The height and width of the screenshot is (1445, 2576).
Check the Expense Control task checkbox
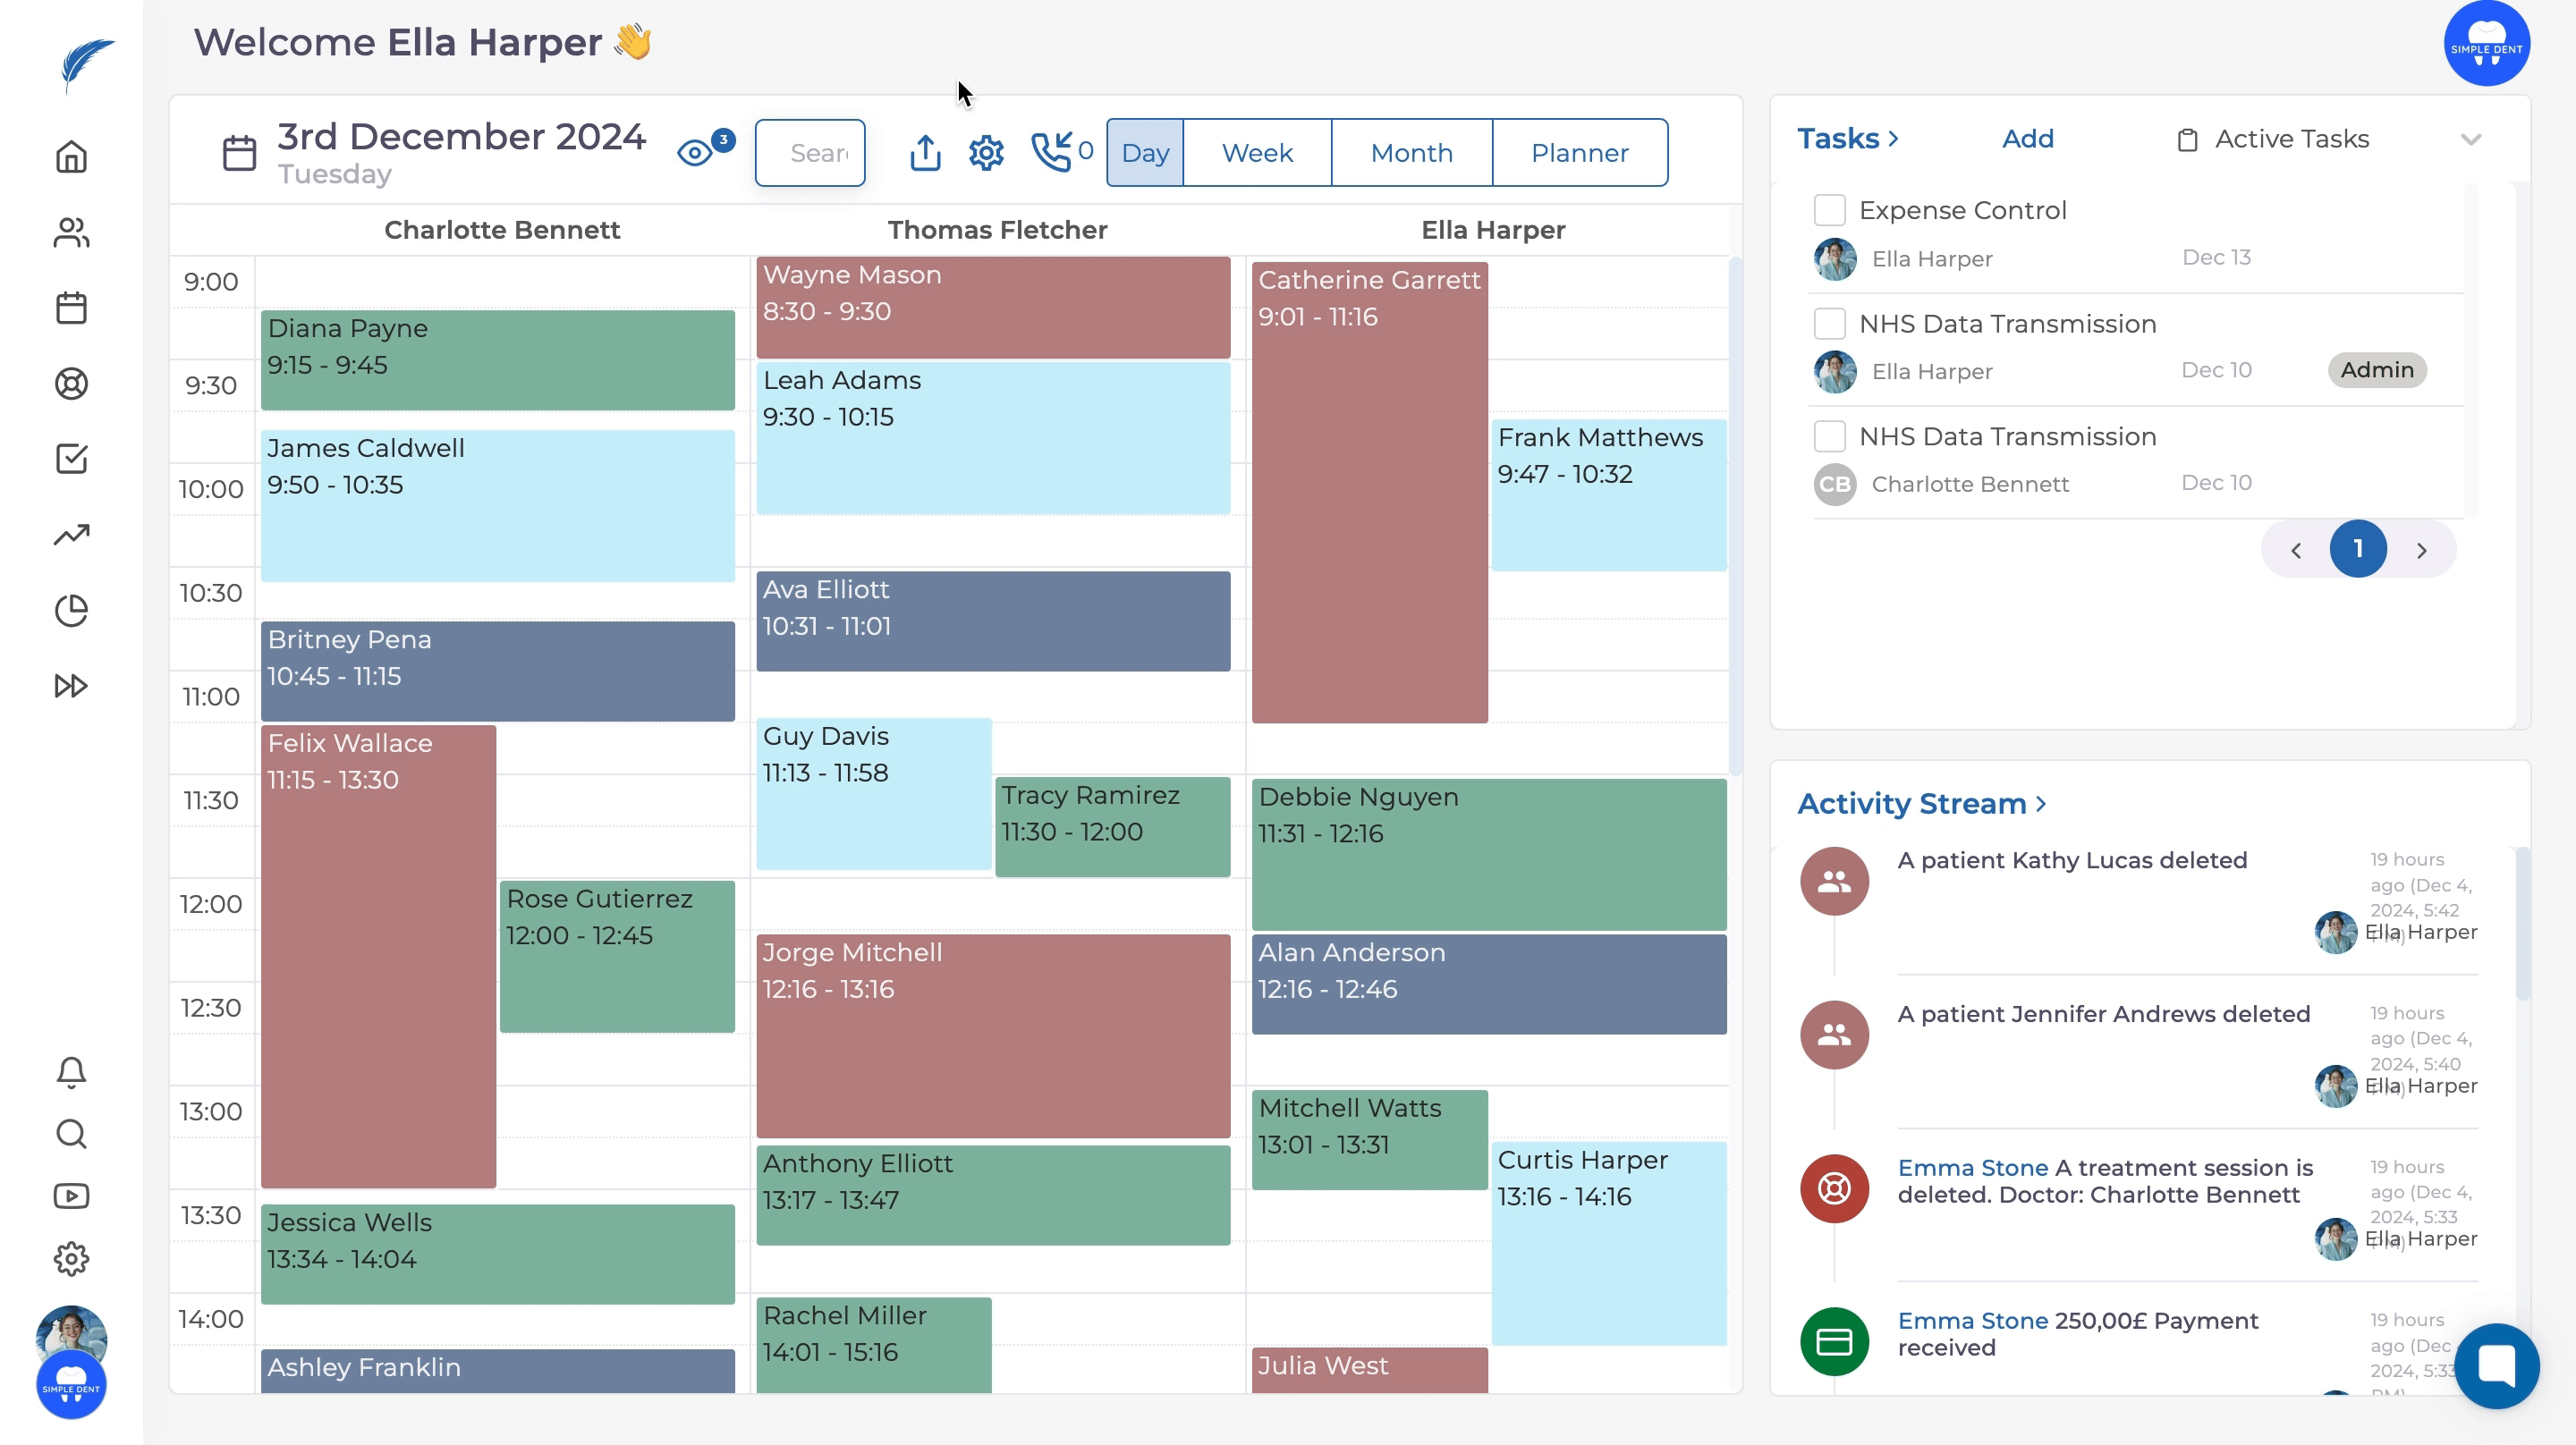1829,210
